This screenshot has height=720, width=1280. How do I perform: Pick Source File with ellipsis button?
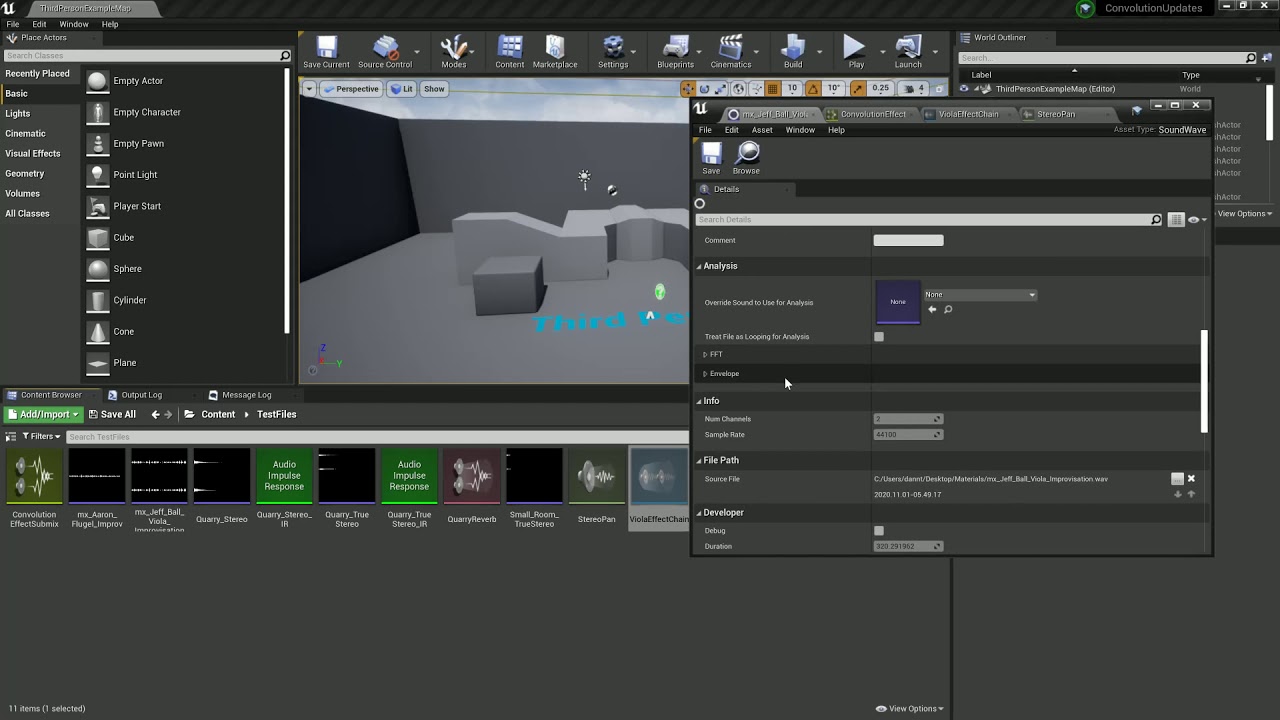1177,479
